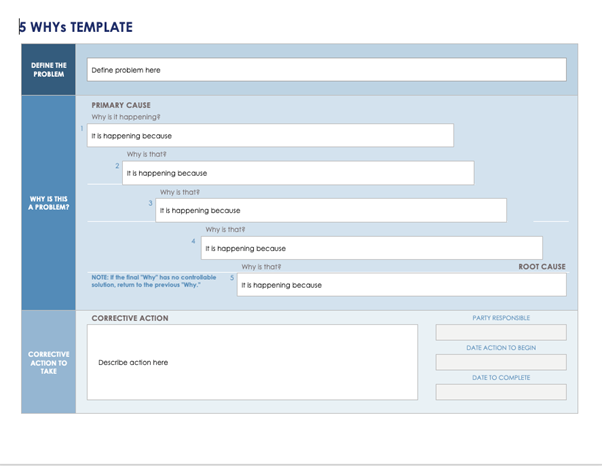The width and height of the screenshot is (602, 466).
Task: Click the 'Define problem here' input box
Action: (x=327, y=69)
